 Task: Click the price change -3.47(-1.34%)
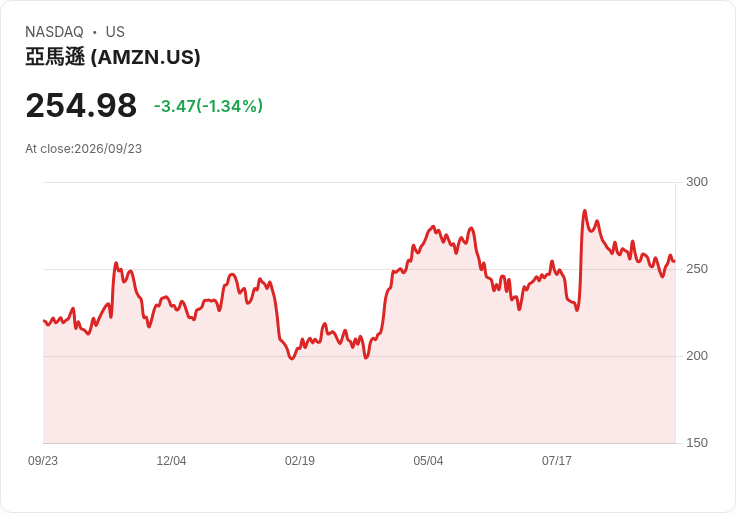(208, 106)
